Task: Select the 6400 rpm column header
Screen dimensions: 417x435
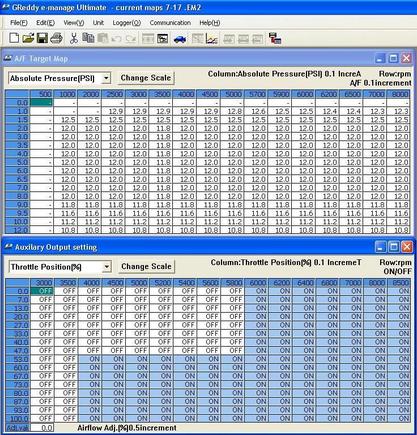Action: point(305,283)
